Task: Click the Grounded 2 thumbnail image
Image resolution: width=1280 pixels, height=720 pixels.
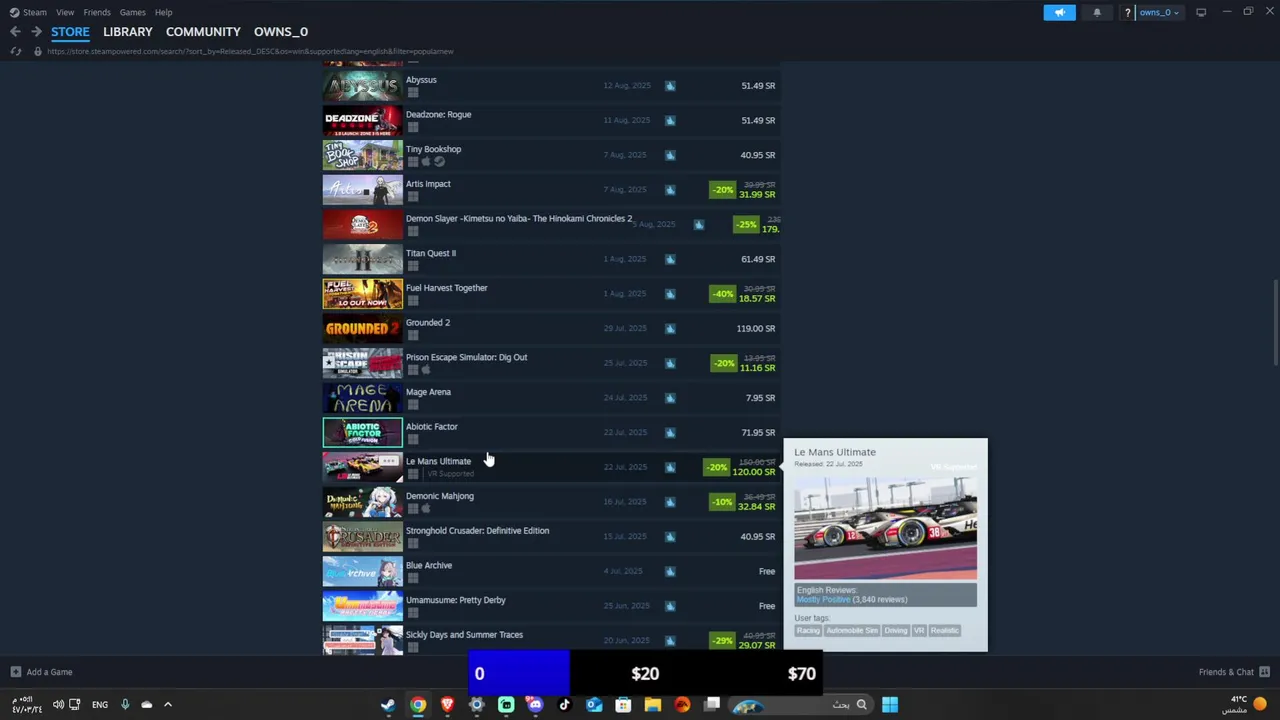Action: click(362, 328)
